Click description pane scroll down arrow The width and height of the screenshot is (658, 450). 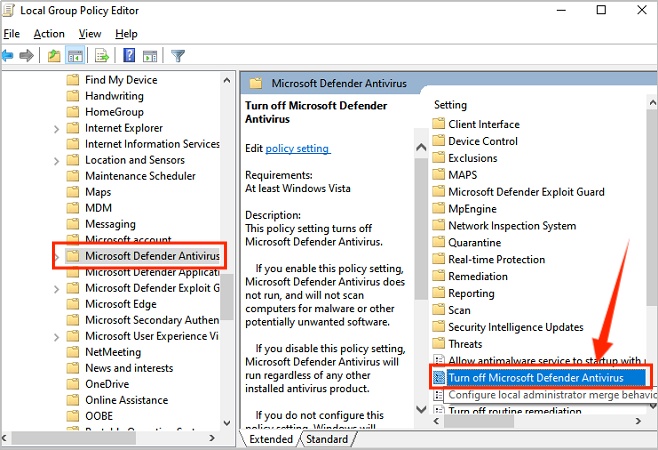point(421,408)
